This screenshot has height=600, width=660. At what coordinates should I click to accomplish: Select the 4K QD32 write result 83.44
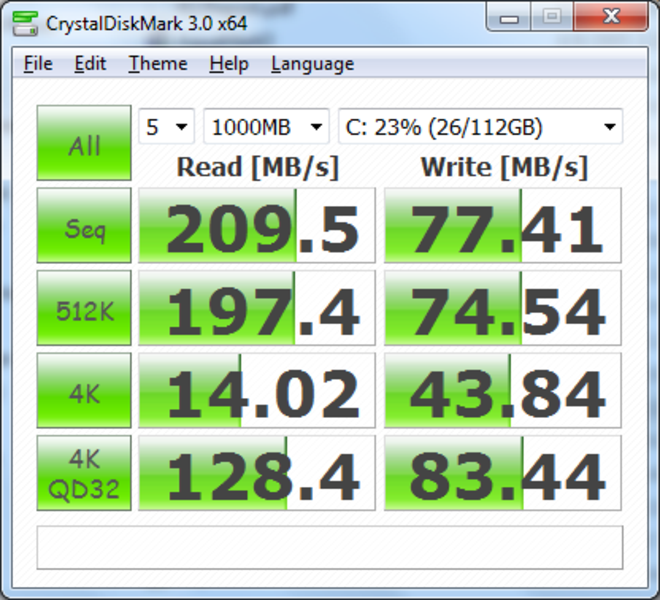tap(503, 473)
